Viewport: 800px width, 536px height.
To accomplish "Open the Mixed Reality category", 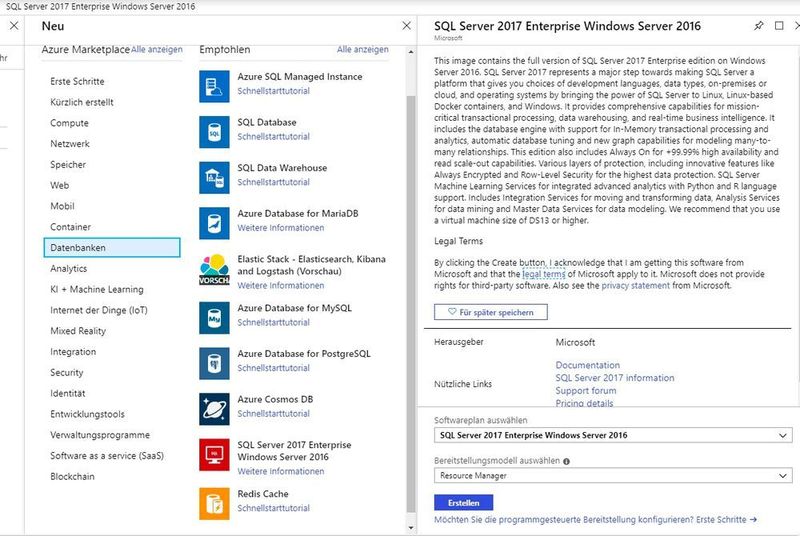I will click(78, 331).
